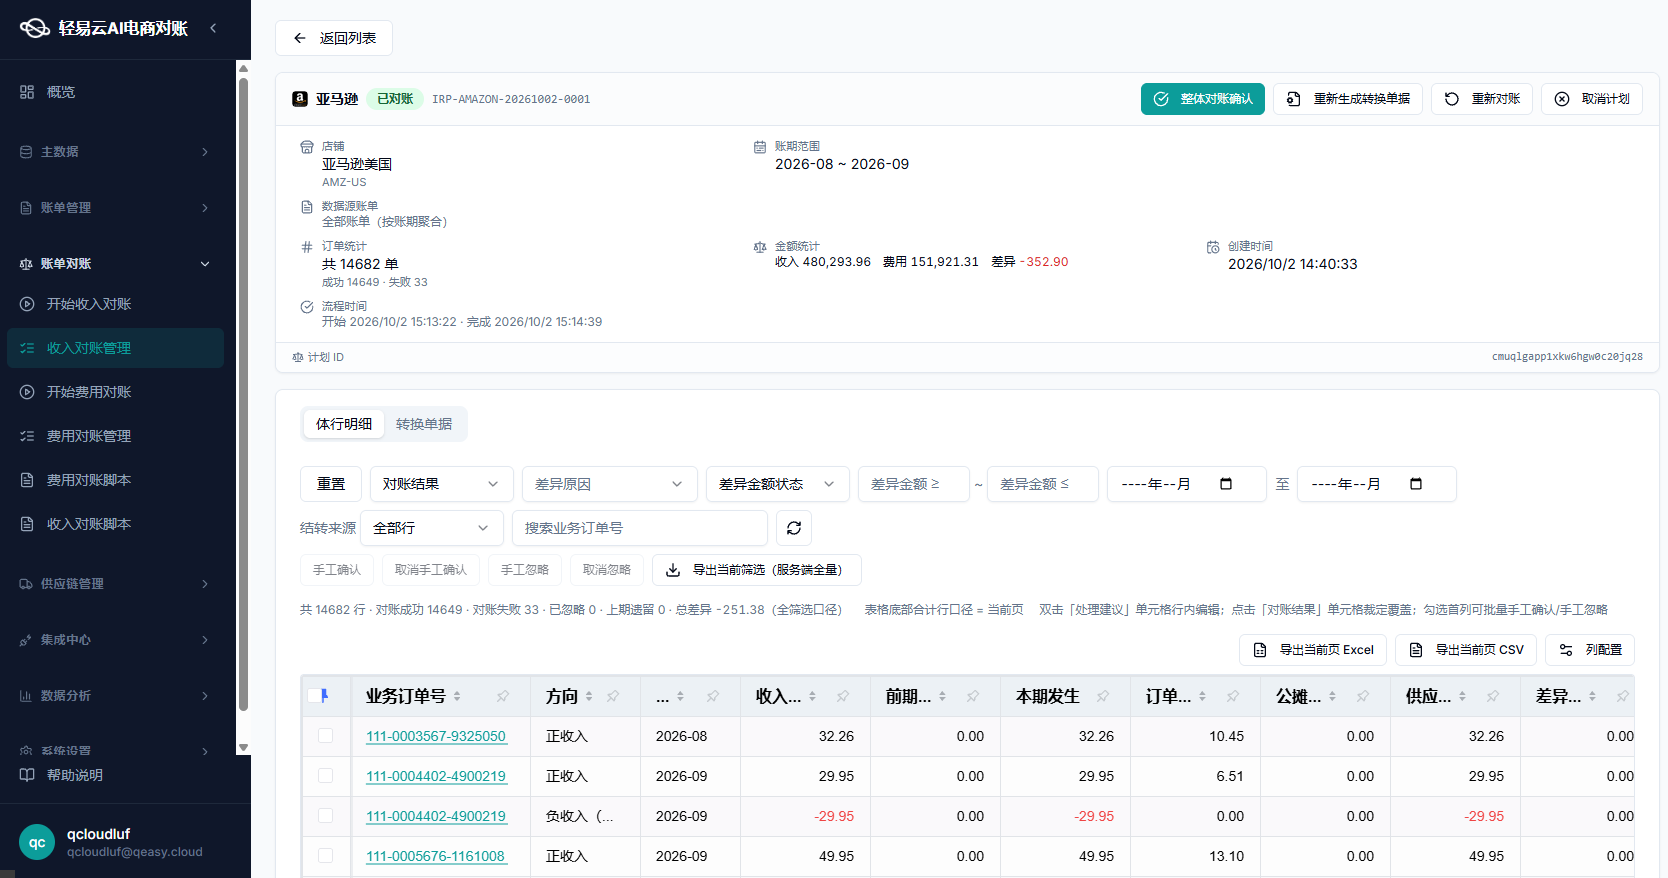Viewport: 1668px width, 878px height.
Task: Sort the 方向 column
Action: (x=589, y=696)
